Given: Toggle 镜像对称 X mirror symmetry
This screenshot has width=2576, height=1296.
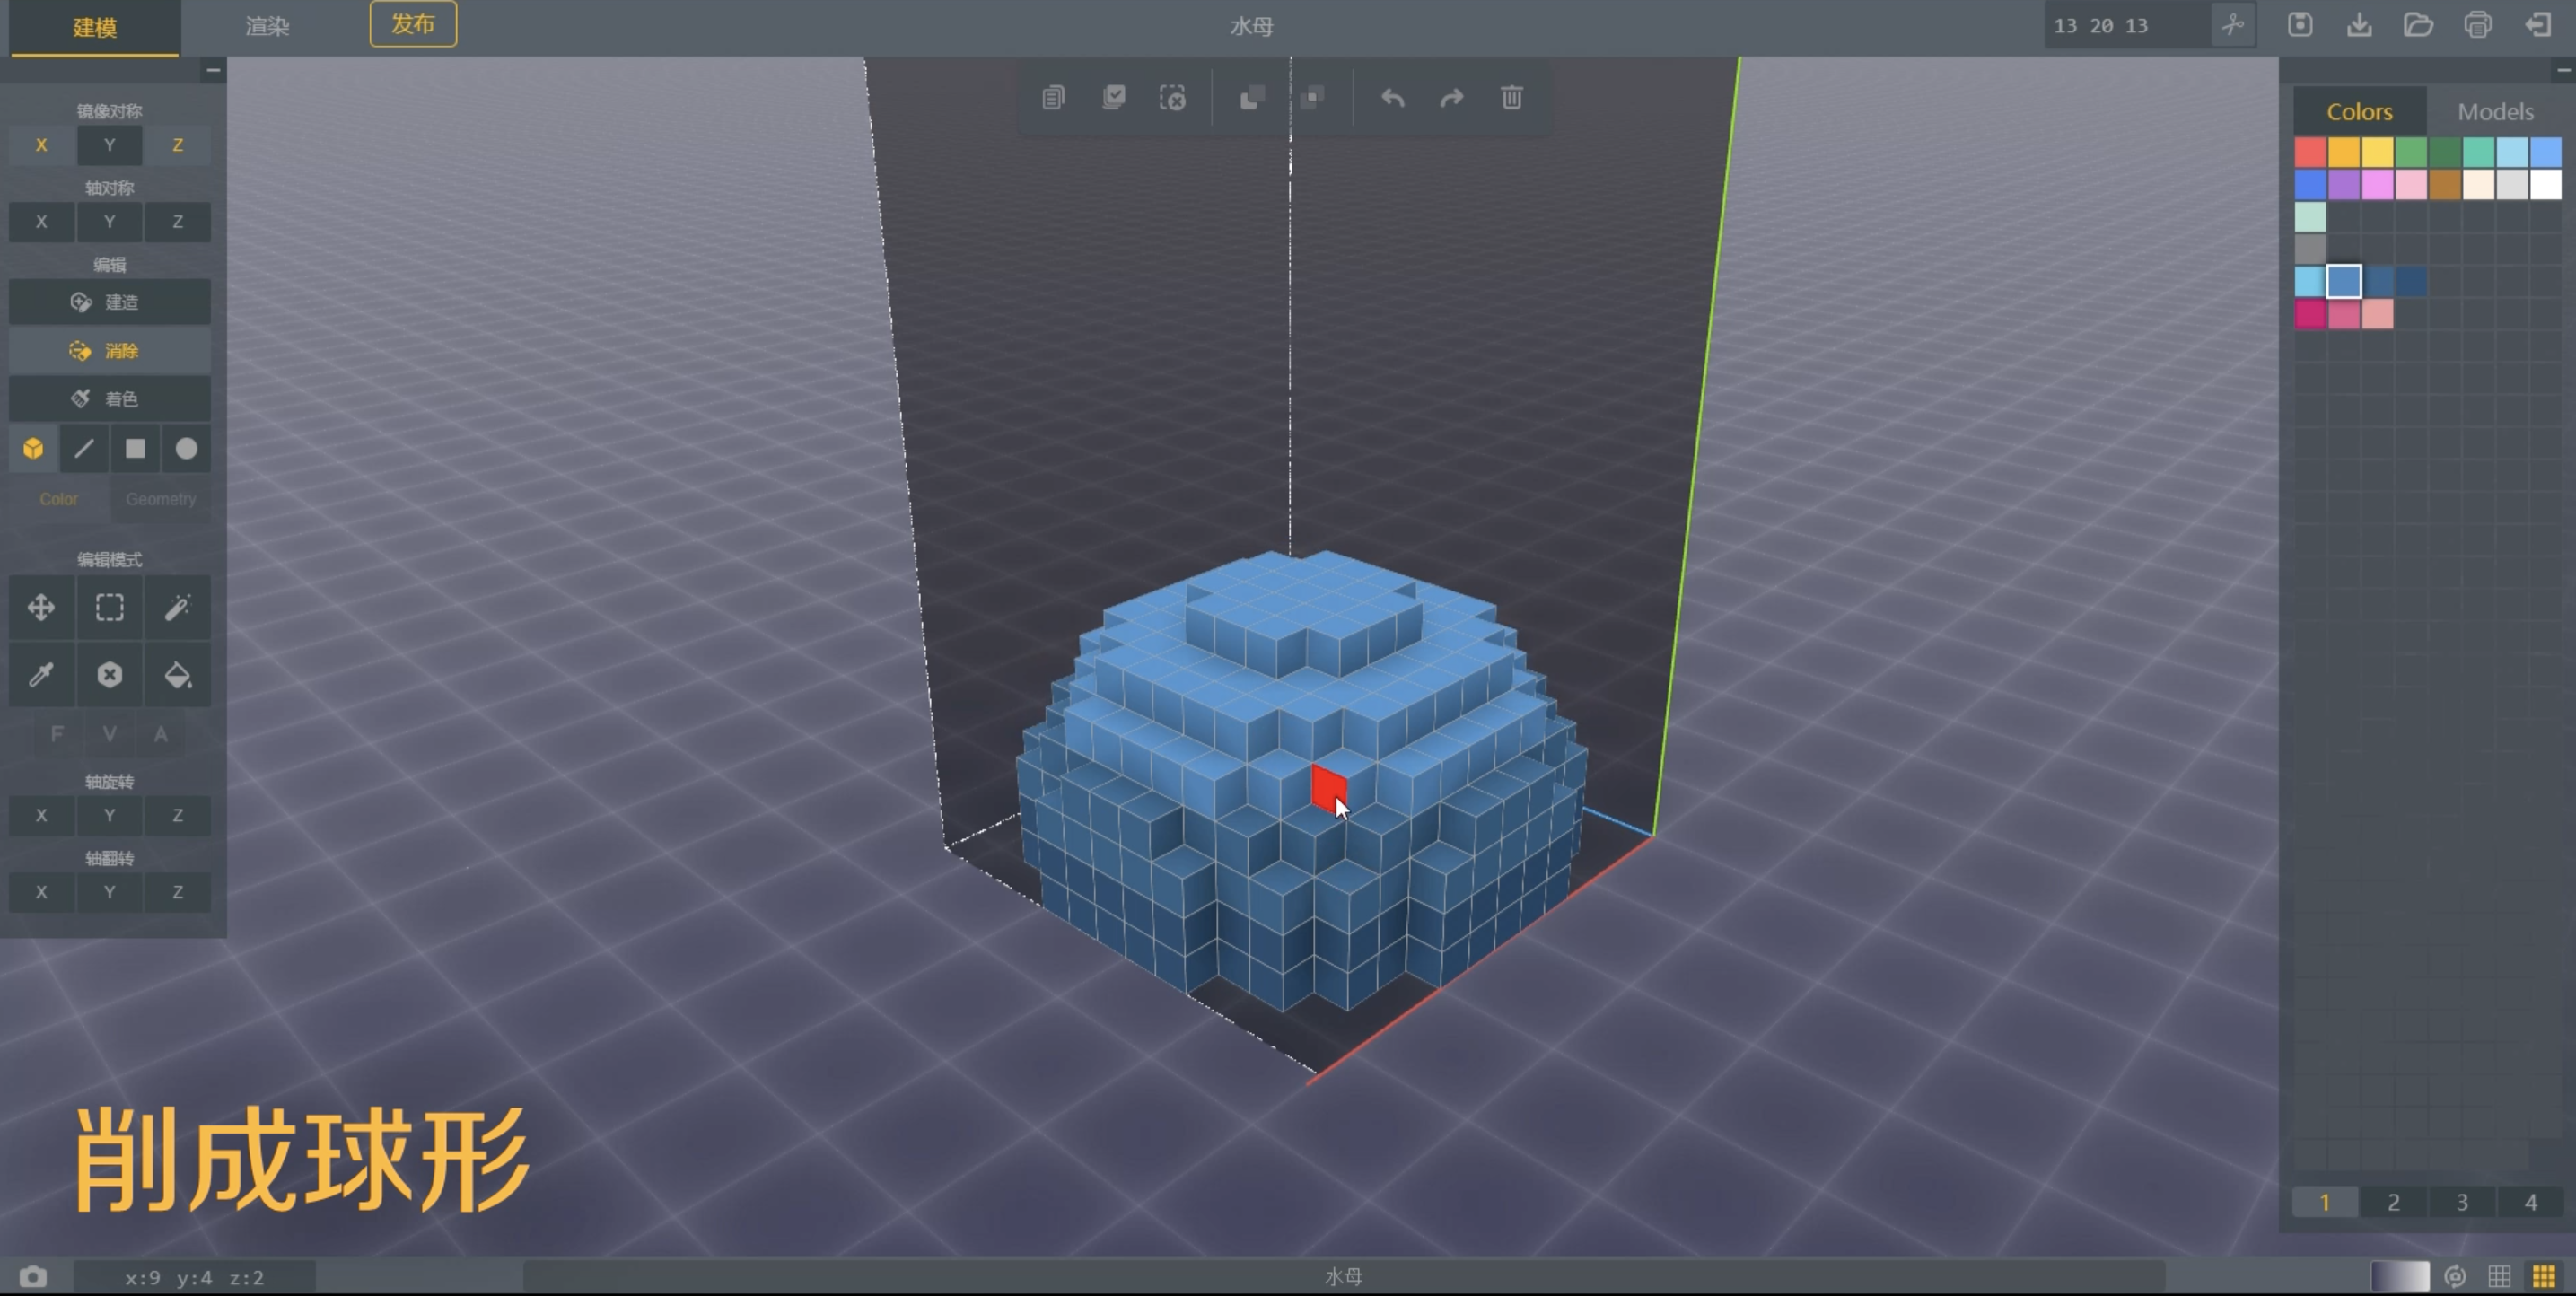Looking at the screenshot, I should pos(41,145).
